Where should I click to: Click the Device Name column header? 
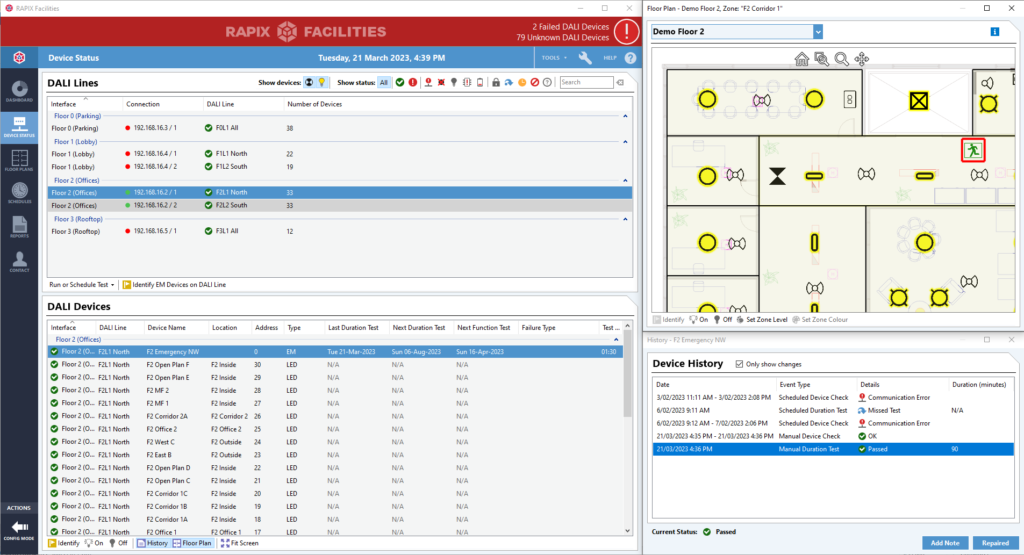[x=166, y=328]
